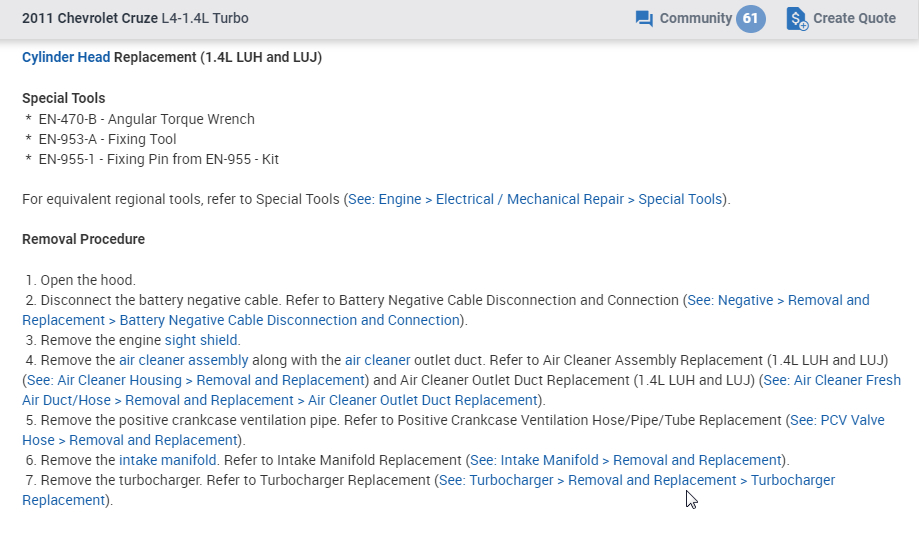Click the Special Tools section heading
This screenshot has height=545, width=919.
click(x=63, y=98)
